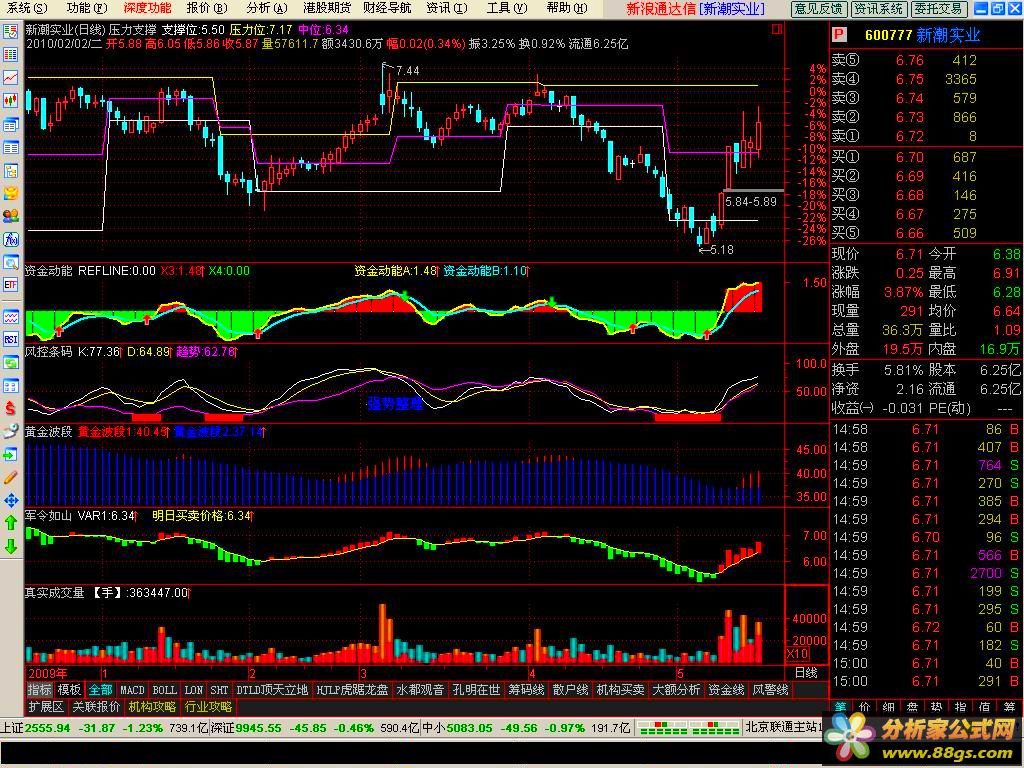The width and height of the screenshot is (1024, 768).
Task: Select the 全部 indicator tab
Action: (x=100, y=690)
